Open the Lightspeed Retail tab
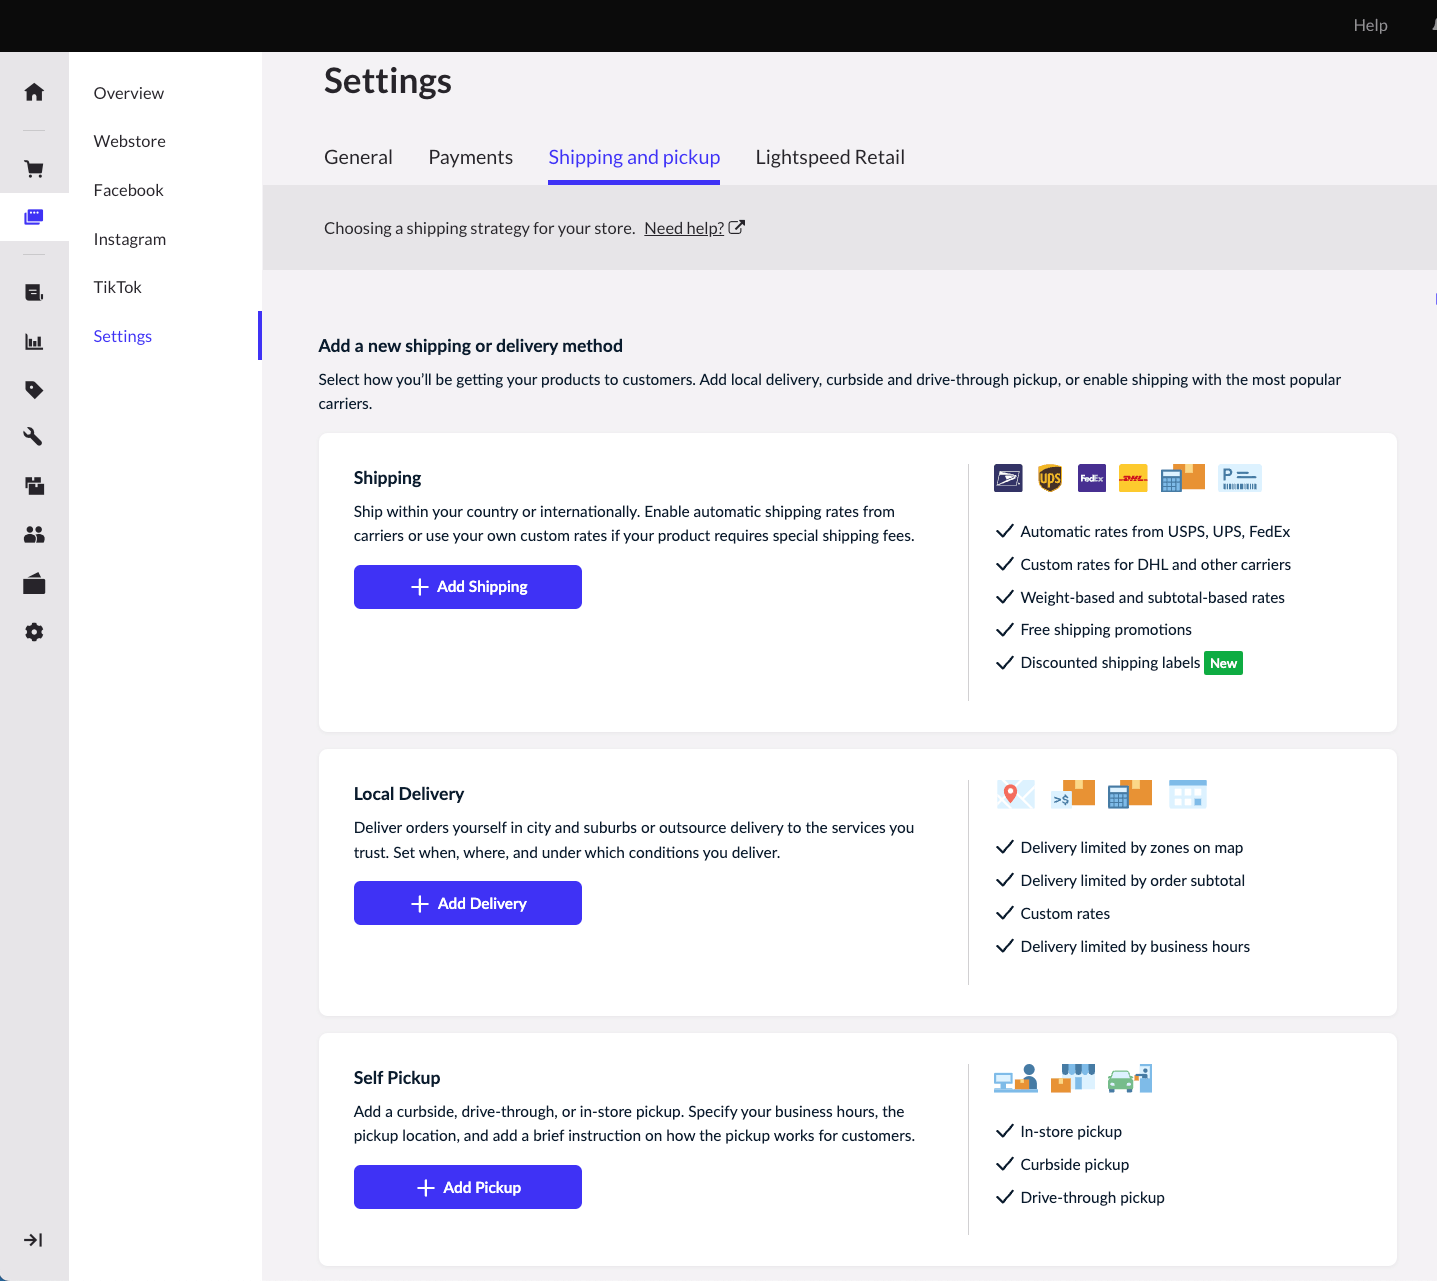 (x=830, y=157)
